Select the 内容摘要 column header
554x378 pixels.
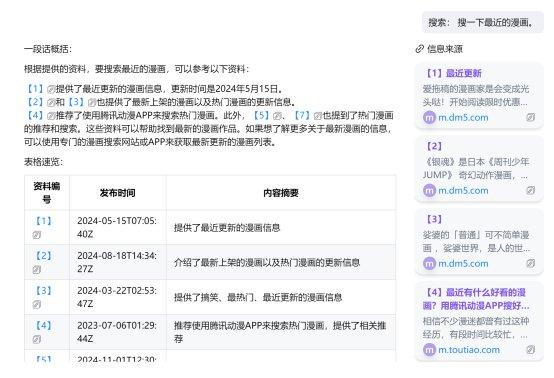281,193
